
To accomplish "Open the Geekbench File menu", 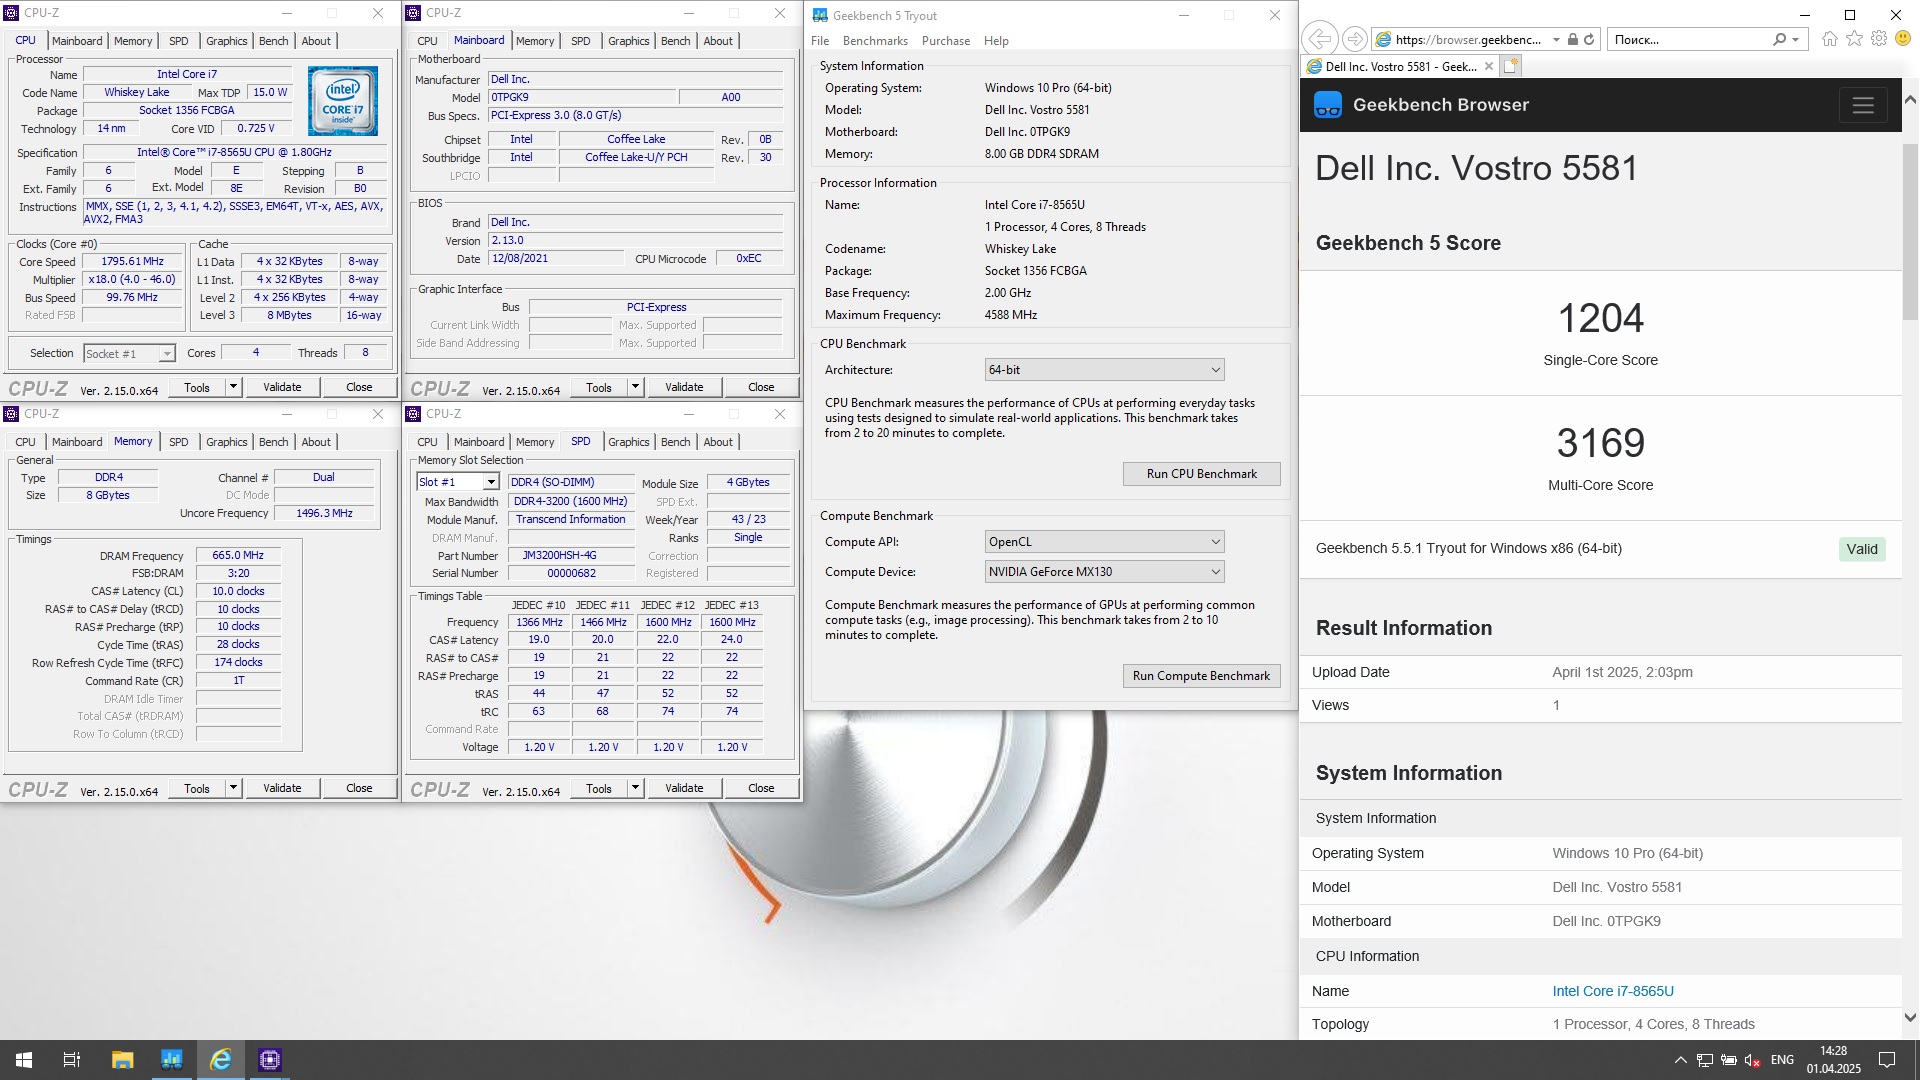I will point(820,41).
